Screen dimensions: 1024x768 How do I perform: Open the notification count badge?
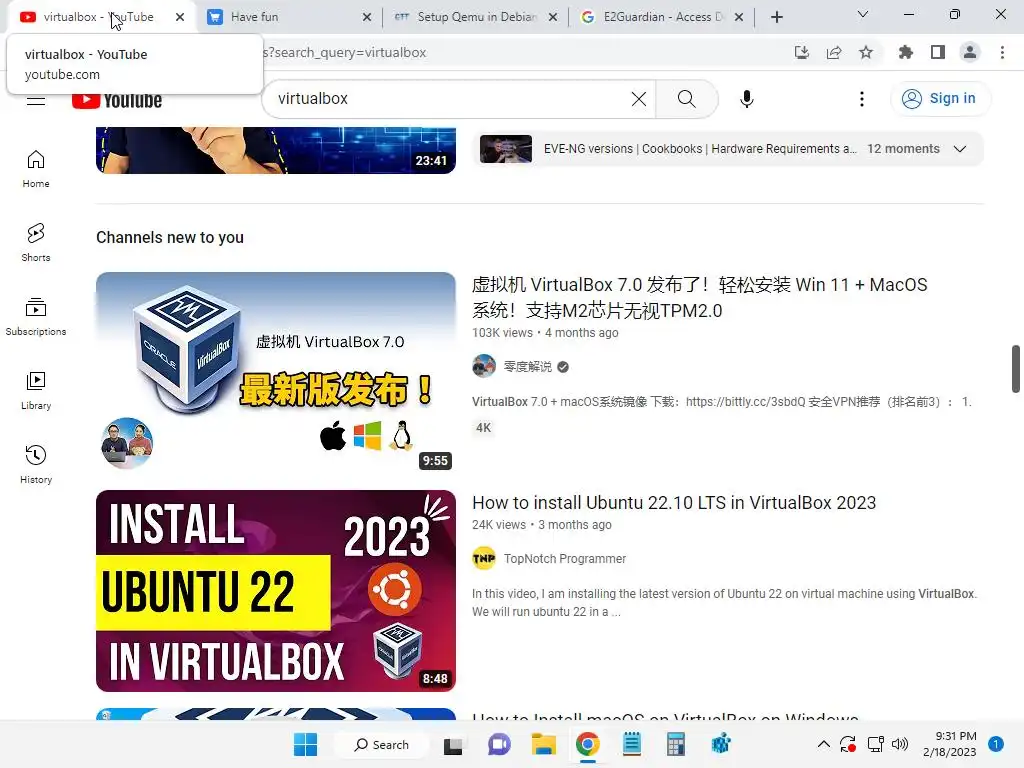[996, 744]
